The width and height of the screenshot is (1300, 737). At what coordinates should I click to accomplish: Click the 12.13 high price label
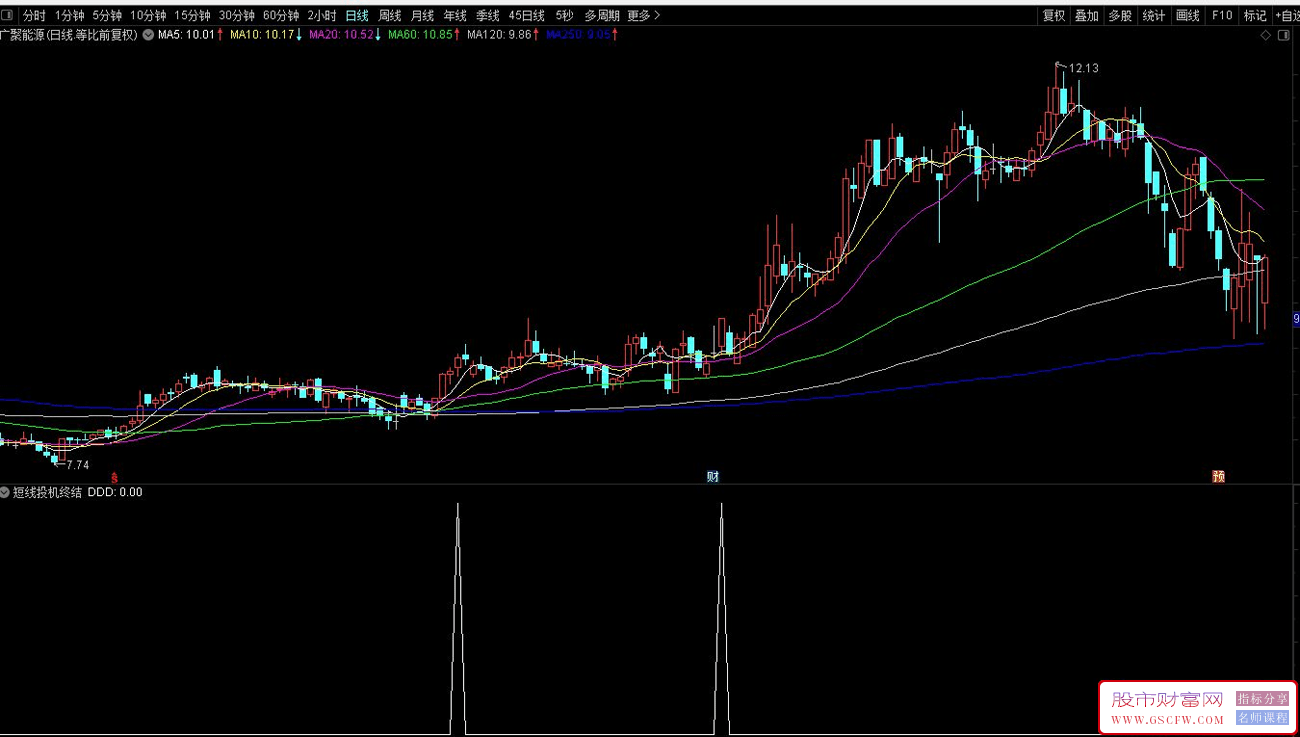point(1084,68)
